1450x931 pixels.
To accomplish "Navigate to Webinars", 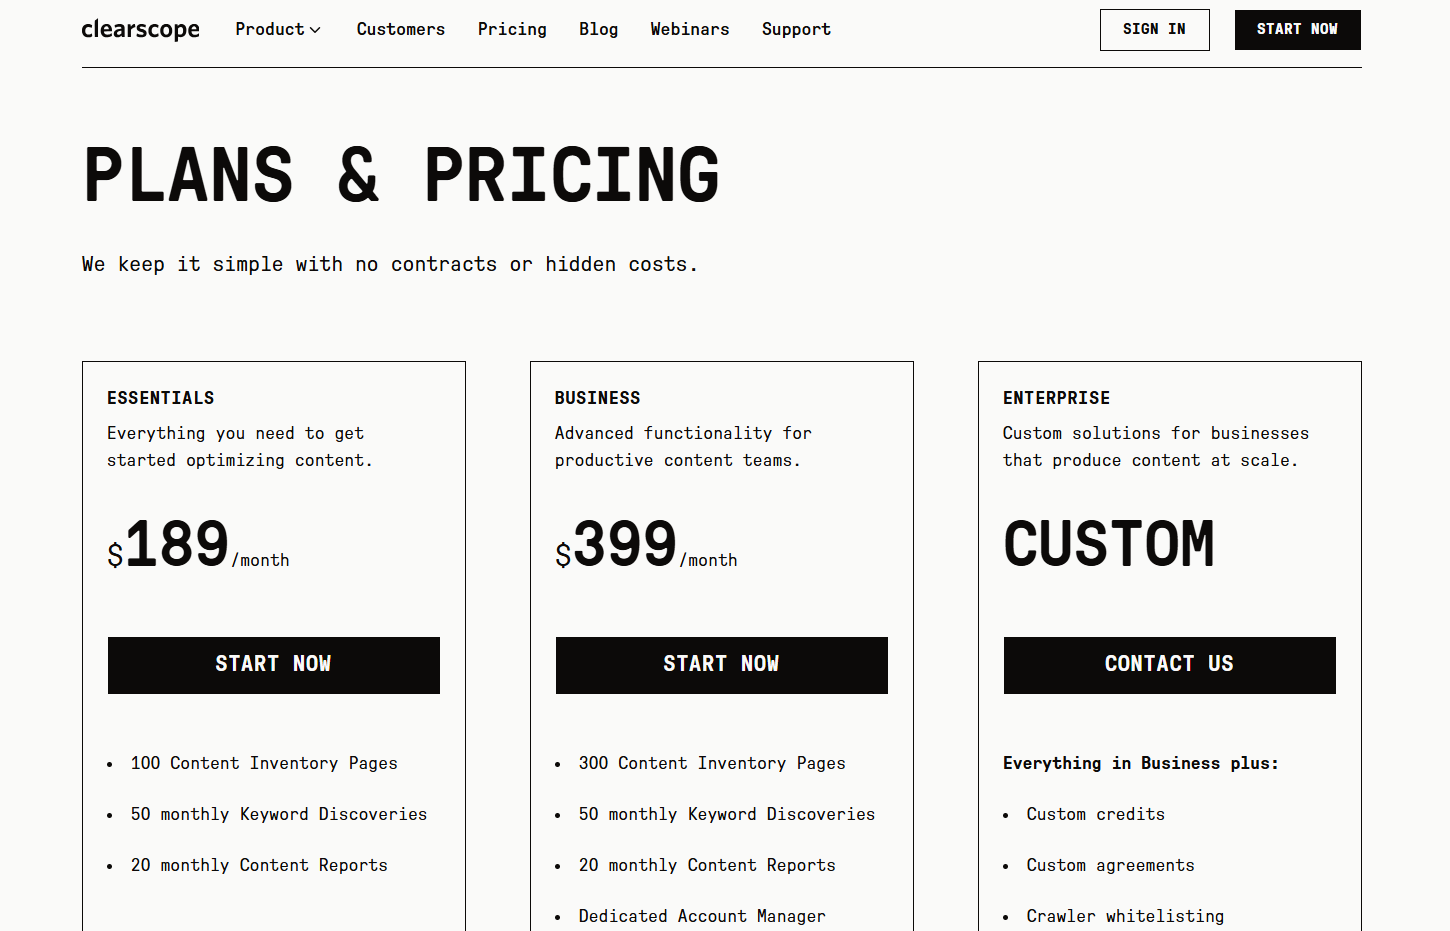I will 689,30.
